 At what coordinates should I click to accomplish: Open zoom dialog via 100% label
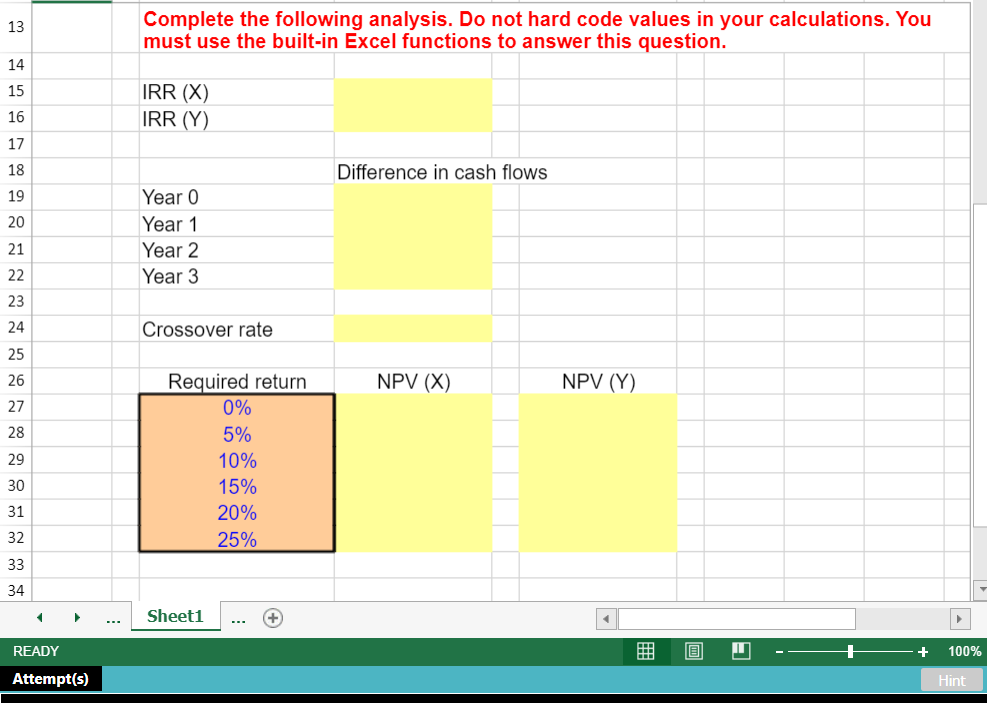[x=964, y=651]
